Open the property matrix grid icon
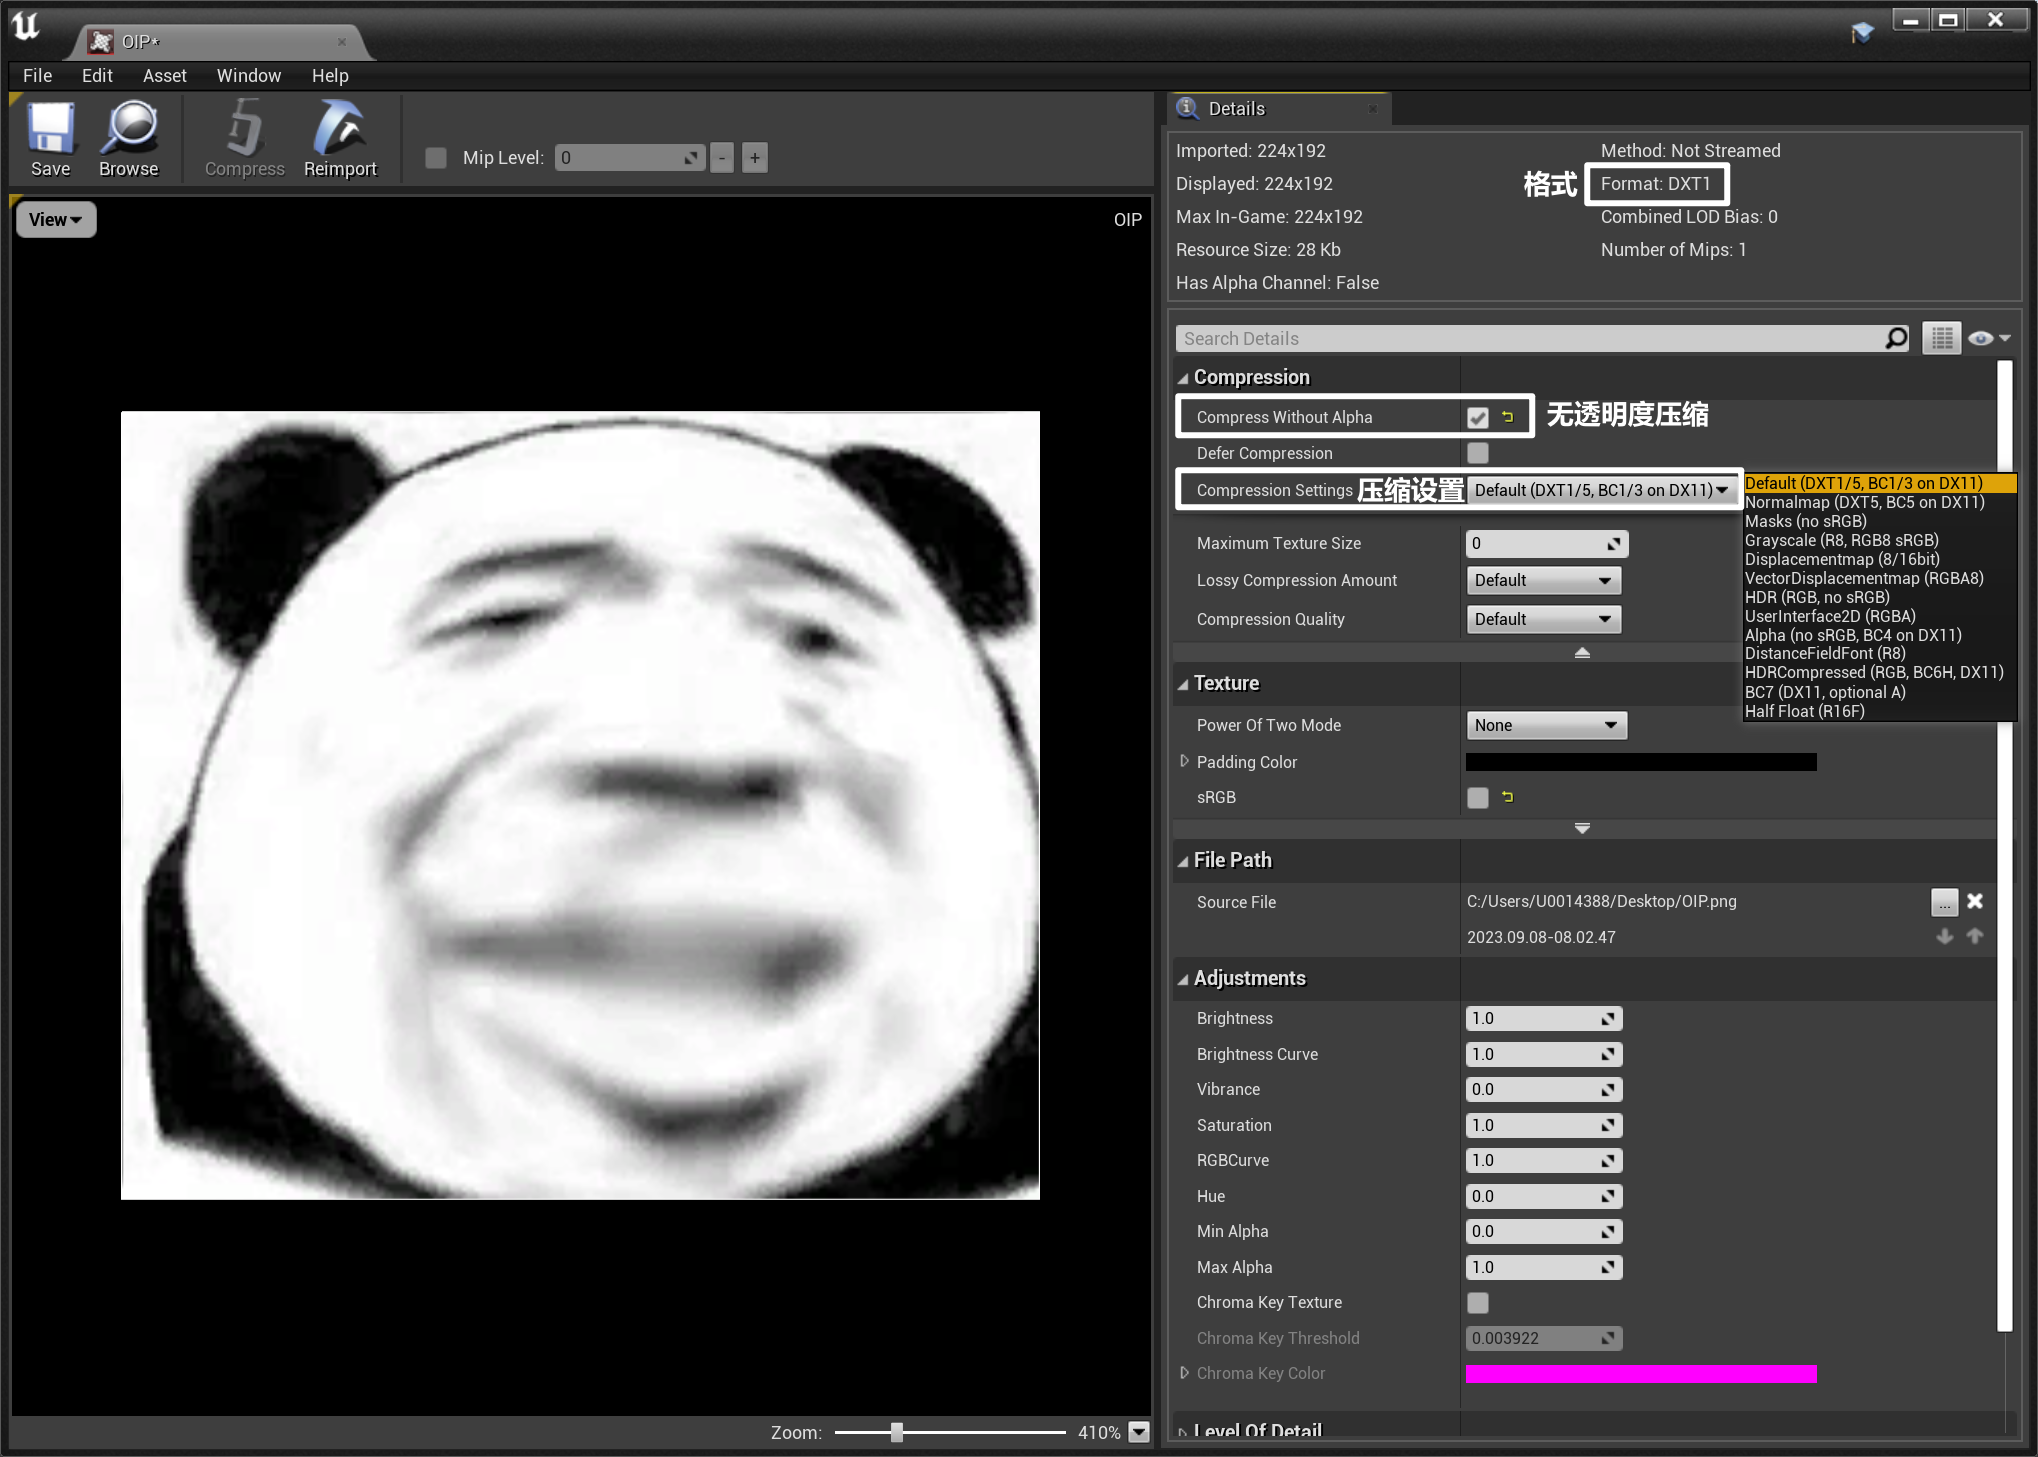The height and width of the screenshot is (1457, 2038). pyautogui.click(x=1941, y=339)
